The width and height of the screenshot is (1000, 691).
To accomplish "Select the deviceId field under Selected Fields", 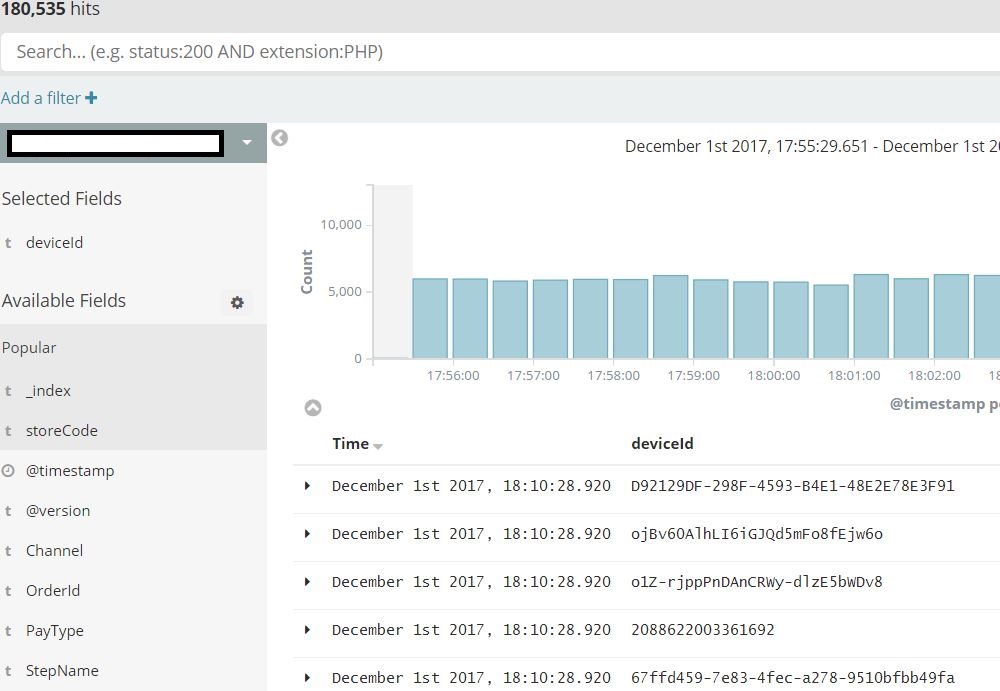I will pos(54,242).
